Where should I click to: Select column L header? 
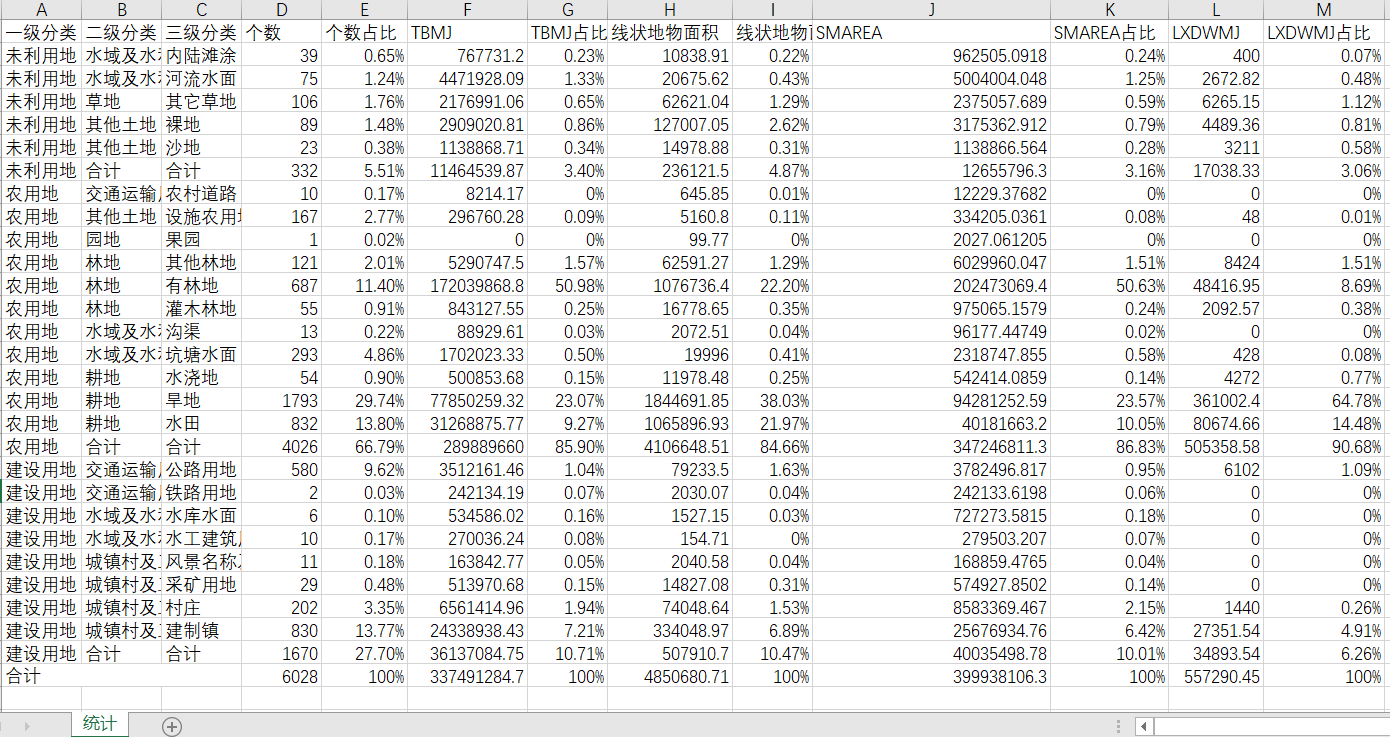coord(1216,10)
